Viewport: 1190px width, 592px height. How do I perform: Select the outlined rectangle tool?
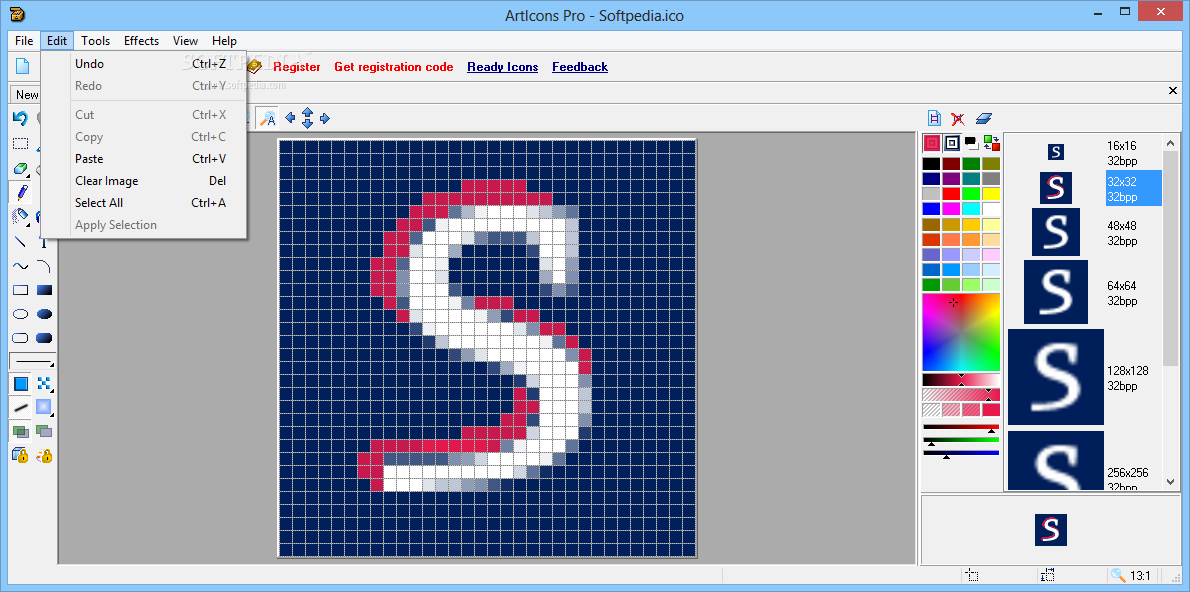coord(20,290)
